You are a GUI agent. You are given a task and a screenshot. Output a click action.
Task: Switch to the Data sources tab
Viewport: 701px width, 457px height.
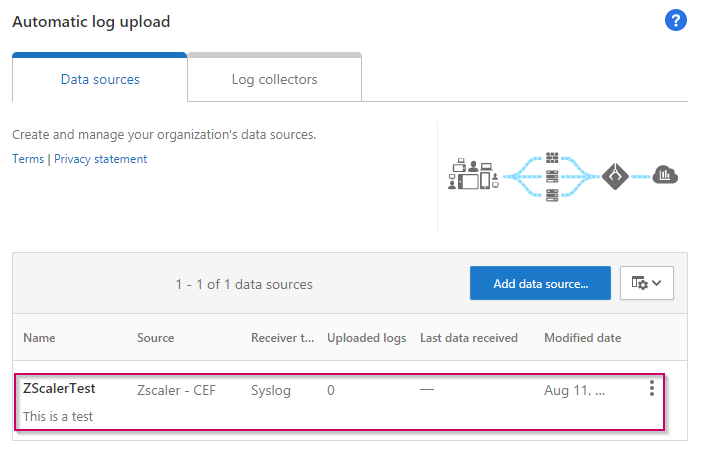click(100, 79)
